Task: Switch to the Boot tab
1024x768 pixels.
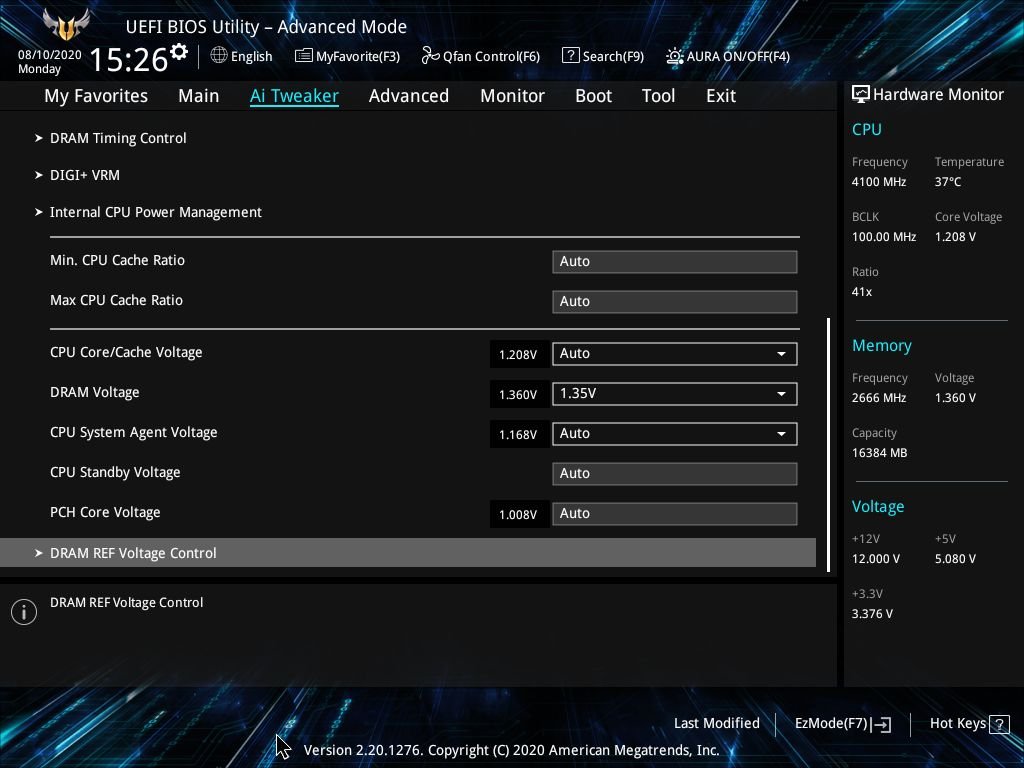Action: pyautogui.click(x=593, y=96)
